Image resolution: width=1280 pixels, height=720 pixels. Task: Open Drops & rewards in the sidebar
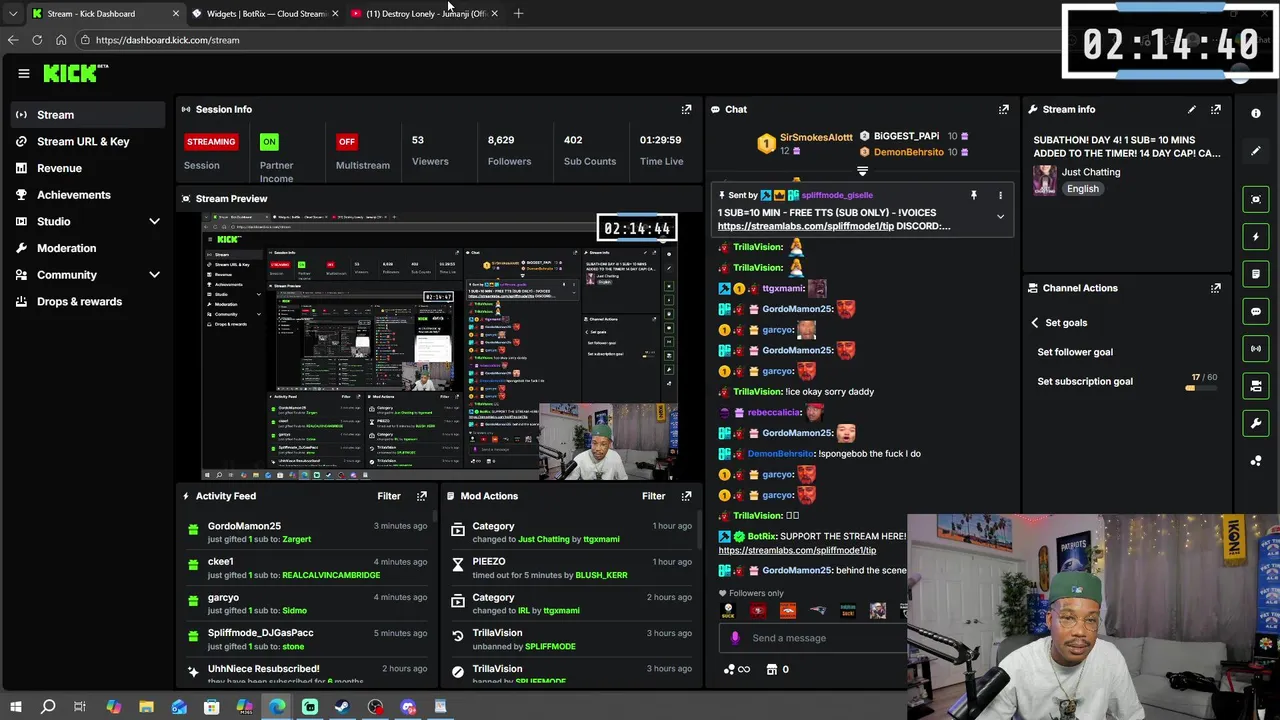(x=89, y=302)
